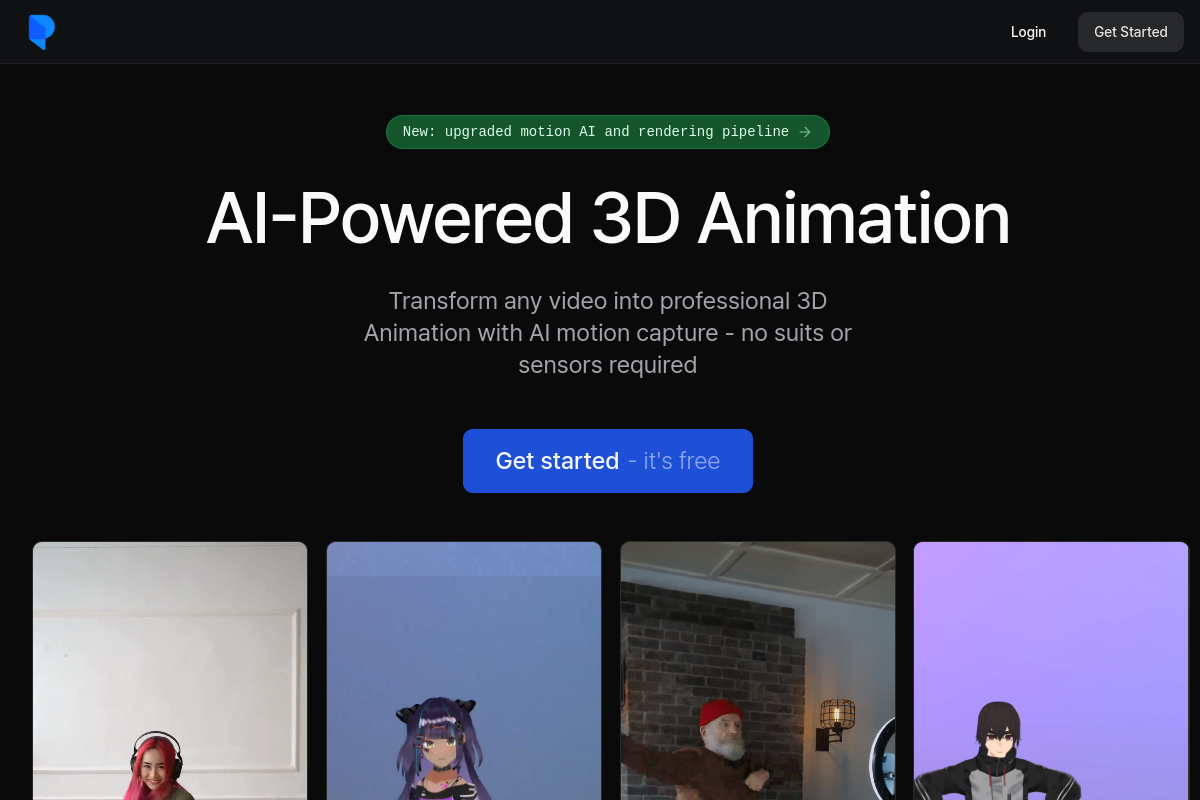Click the blue logo icon in header
This screenshot has height=800, width=1200.
(41, 32)
